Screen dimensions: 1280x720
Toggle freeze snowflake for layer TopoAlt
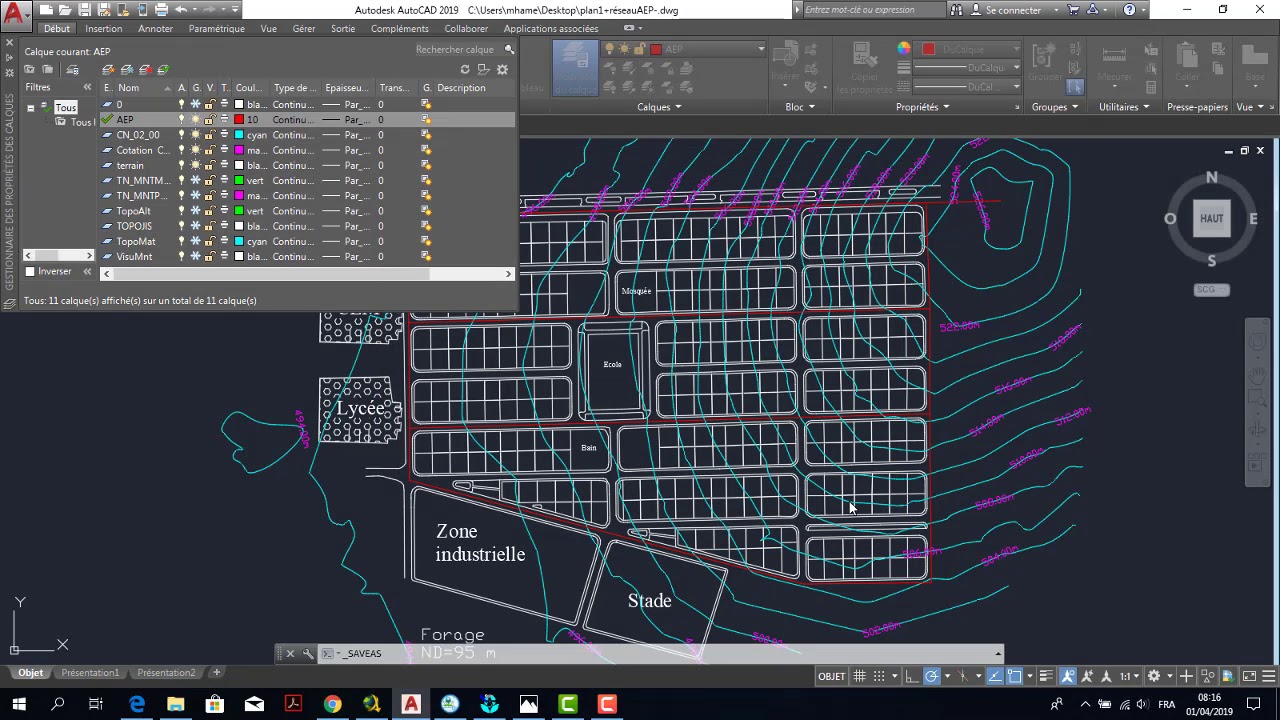tap(196, 211)
